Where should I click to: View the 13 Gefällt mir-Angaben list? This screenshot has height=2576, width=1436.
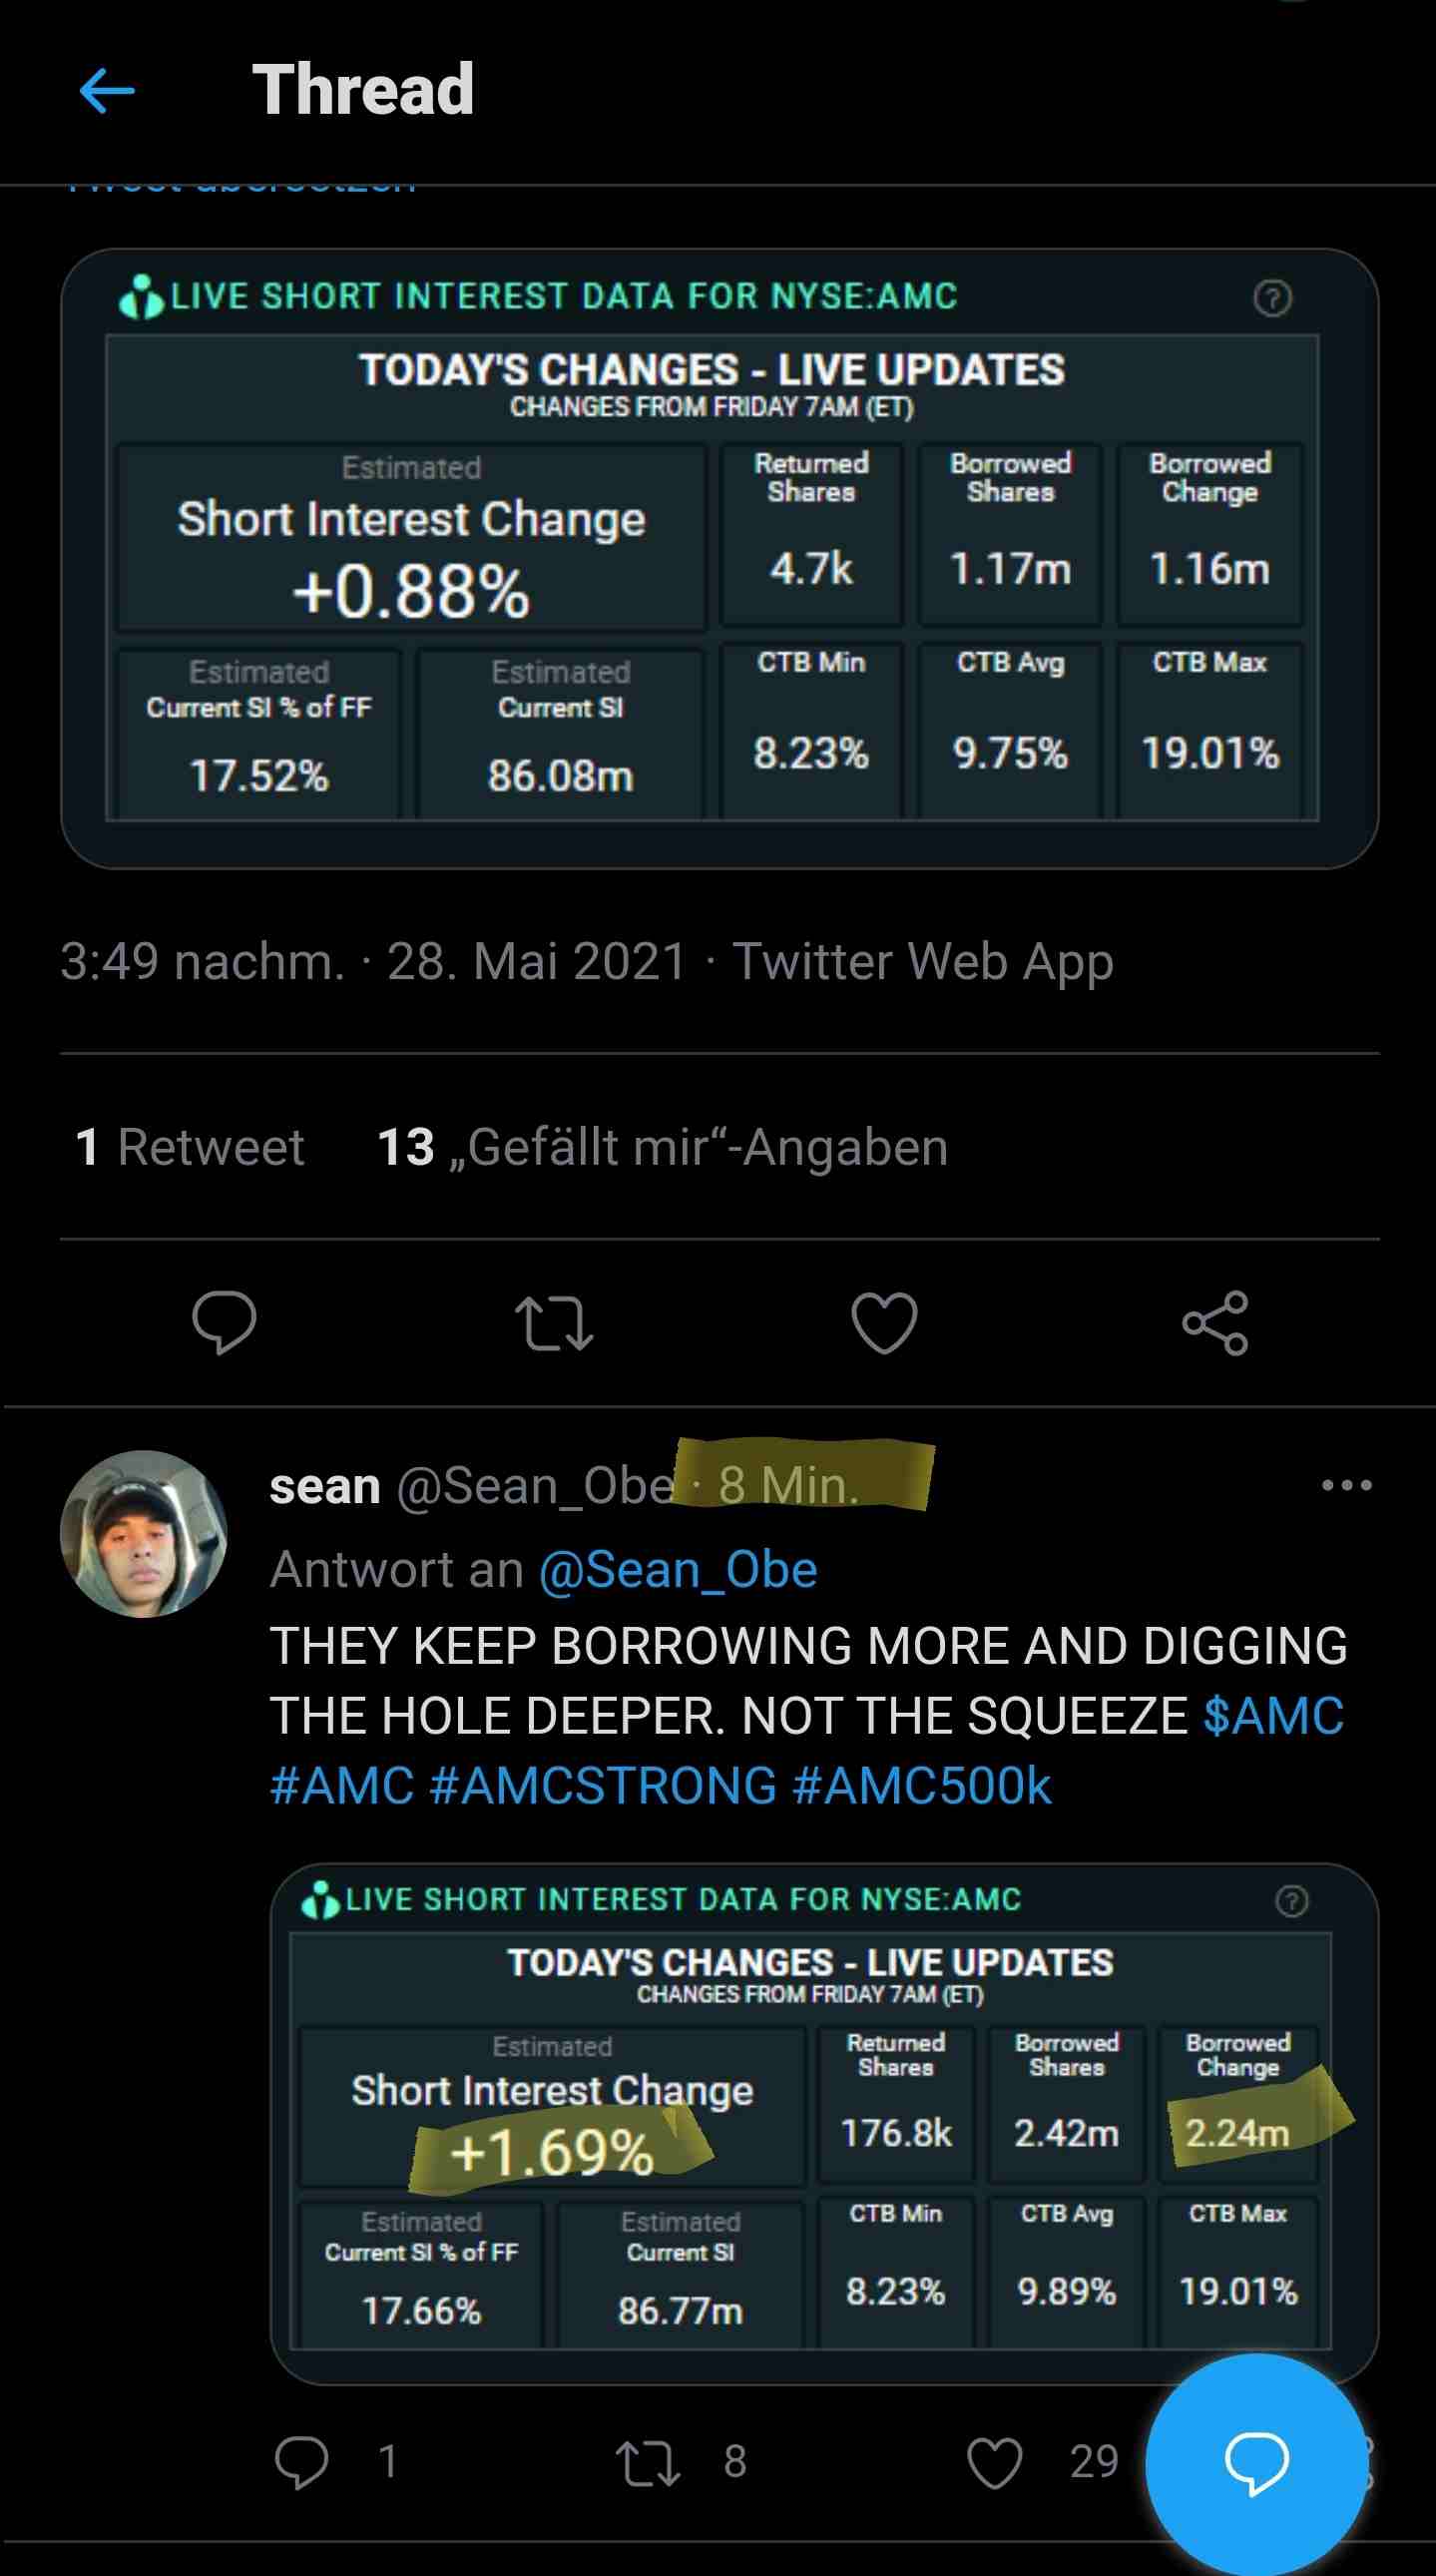[x=662, y=1147]
